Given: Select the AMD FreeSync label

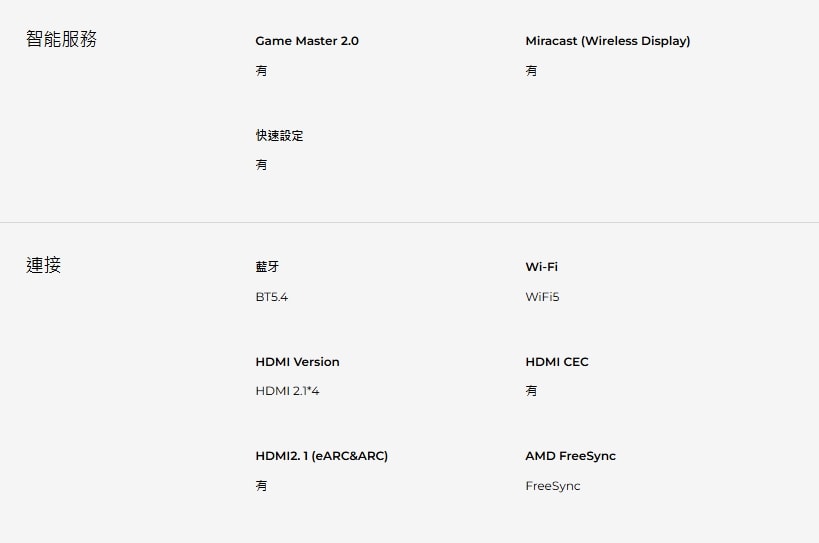Looking at the screenshot, I should (570, 456).
